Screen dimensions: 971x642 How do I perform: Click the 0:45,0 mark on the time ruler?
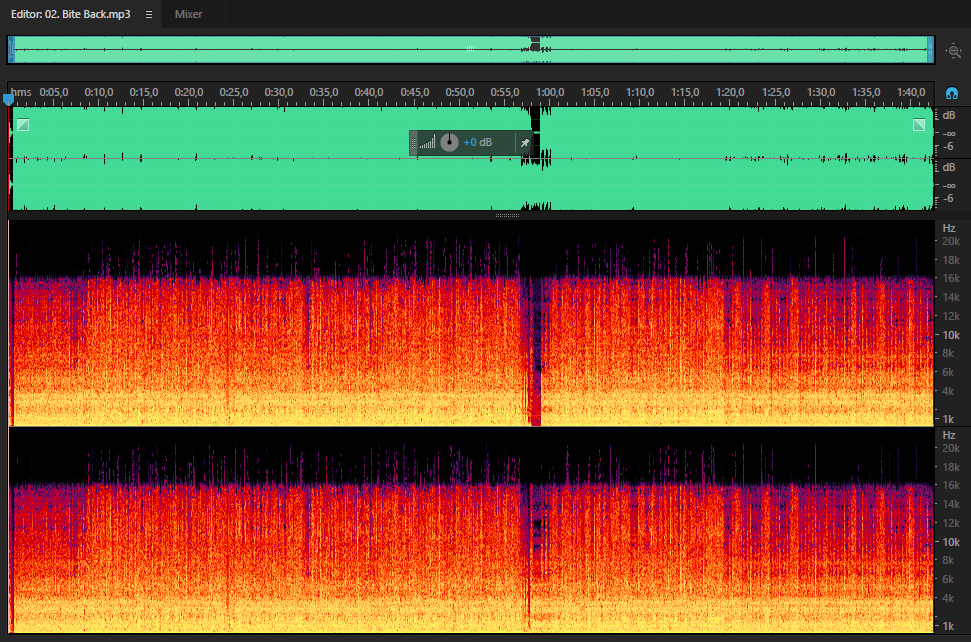[414, 92]
